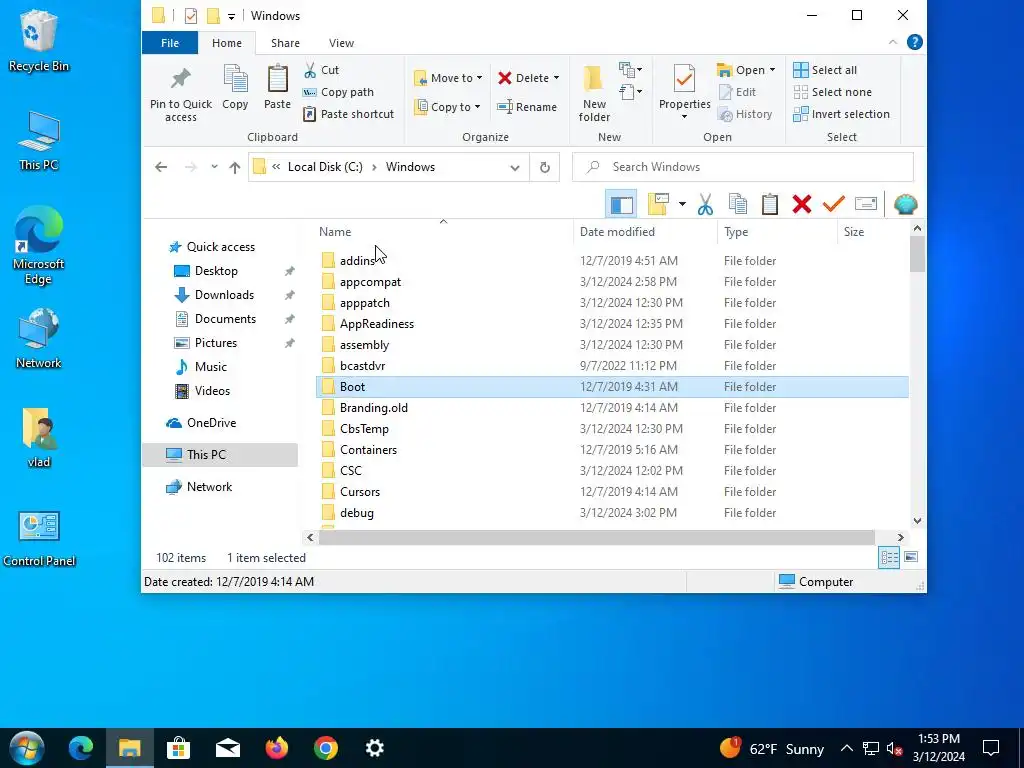1024x768 pixels.
Task: Click the Search Windows field
Action: point(743,167)
